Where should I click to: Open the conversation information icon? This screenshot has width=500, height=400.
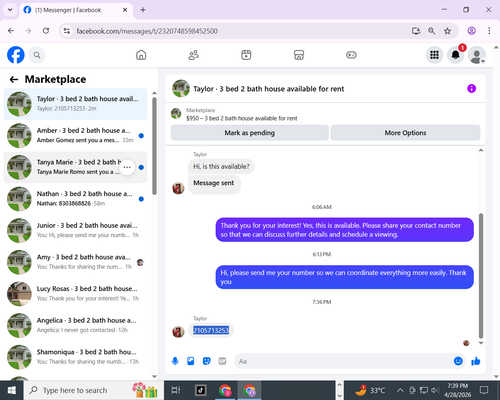[471, 89]
